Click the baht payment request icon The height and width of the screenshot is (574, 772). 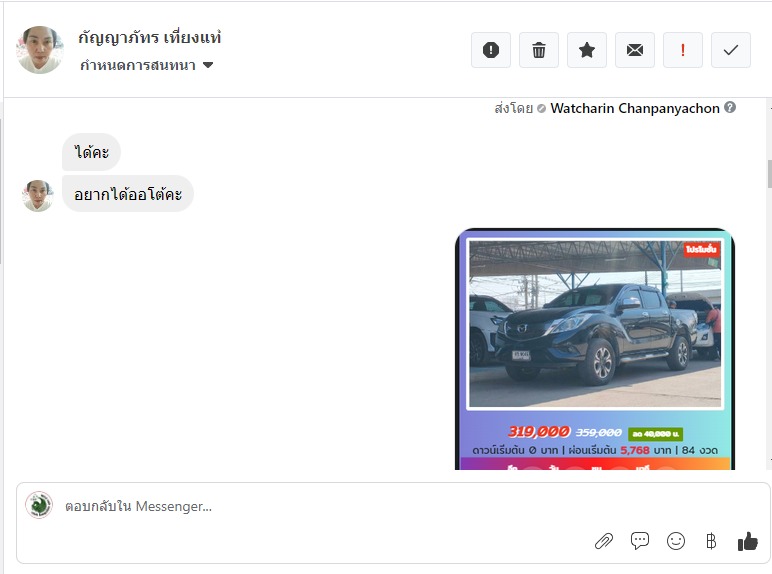click(711, 542)
